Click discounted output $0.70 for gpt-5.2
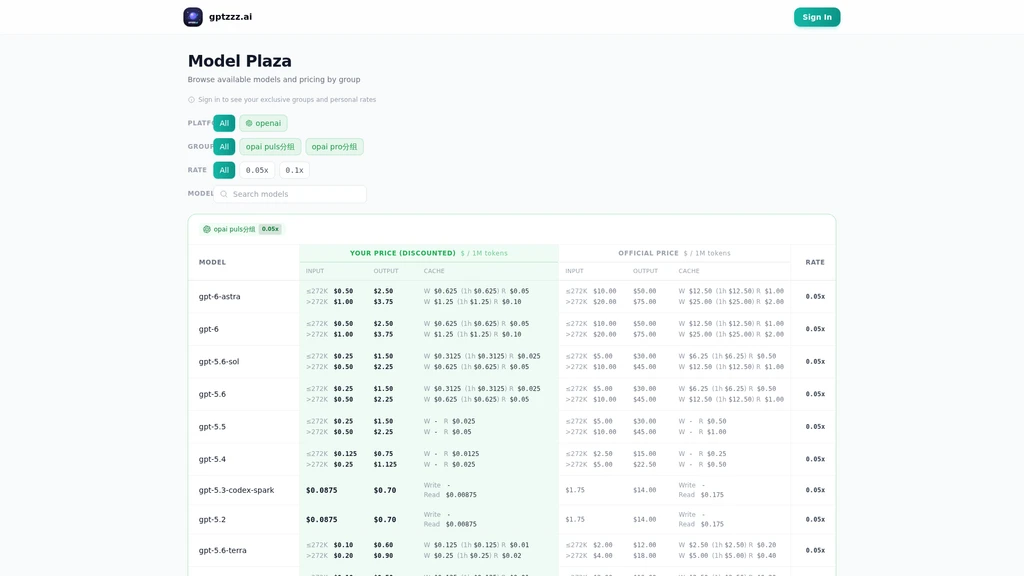This screenshot has height=576, width=1024. [x=385, y=520]
